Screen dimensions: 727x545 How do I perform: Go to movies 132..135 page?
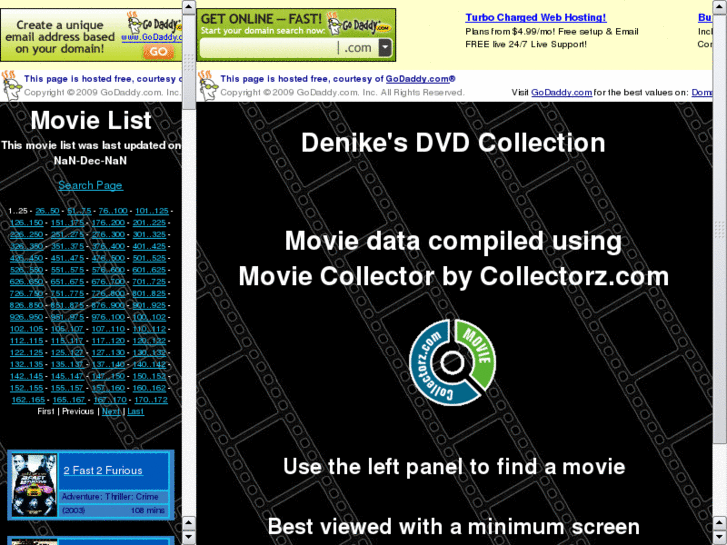coord(26,365)
